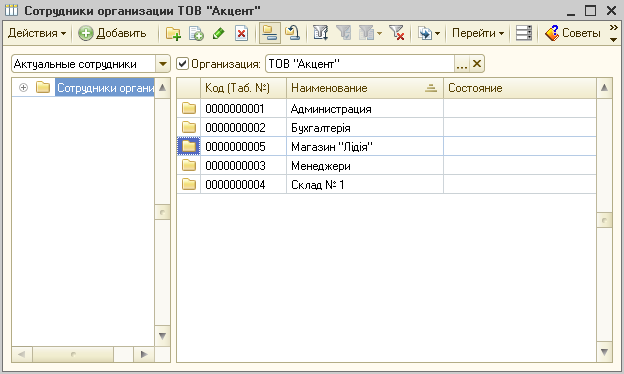Click the copy-item add icon
The width and height of the screenshot is (624, 374).
[x=196, y=33]
